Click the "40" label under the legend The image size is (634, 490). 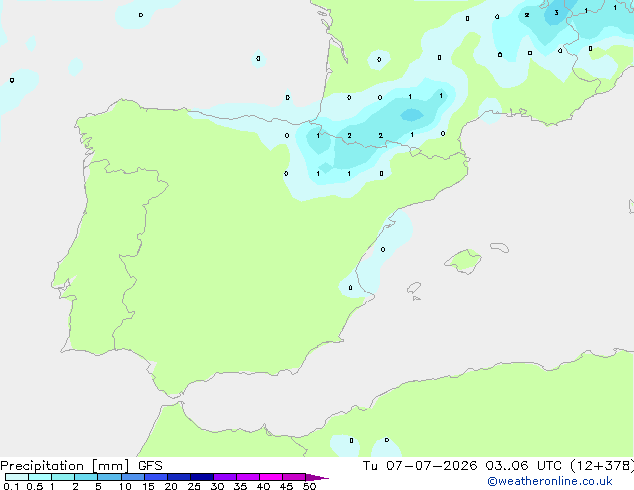click(x=263, y=486)
